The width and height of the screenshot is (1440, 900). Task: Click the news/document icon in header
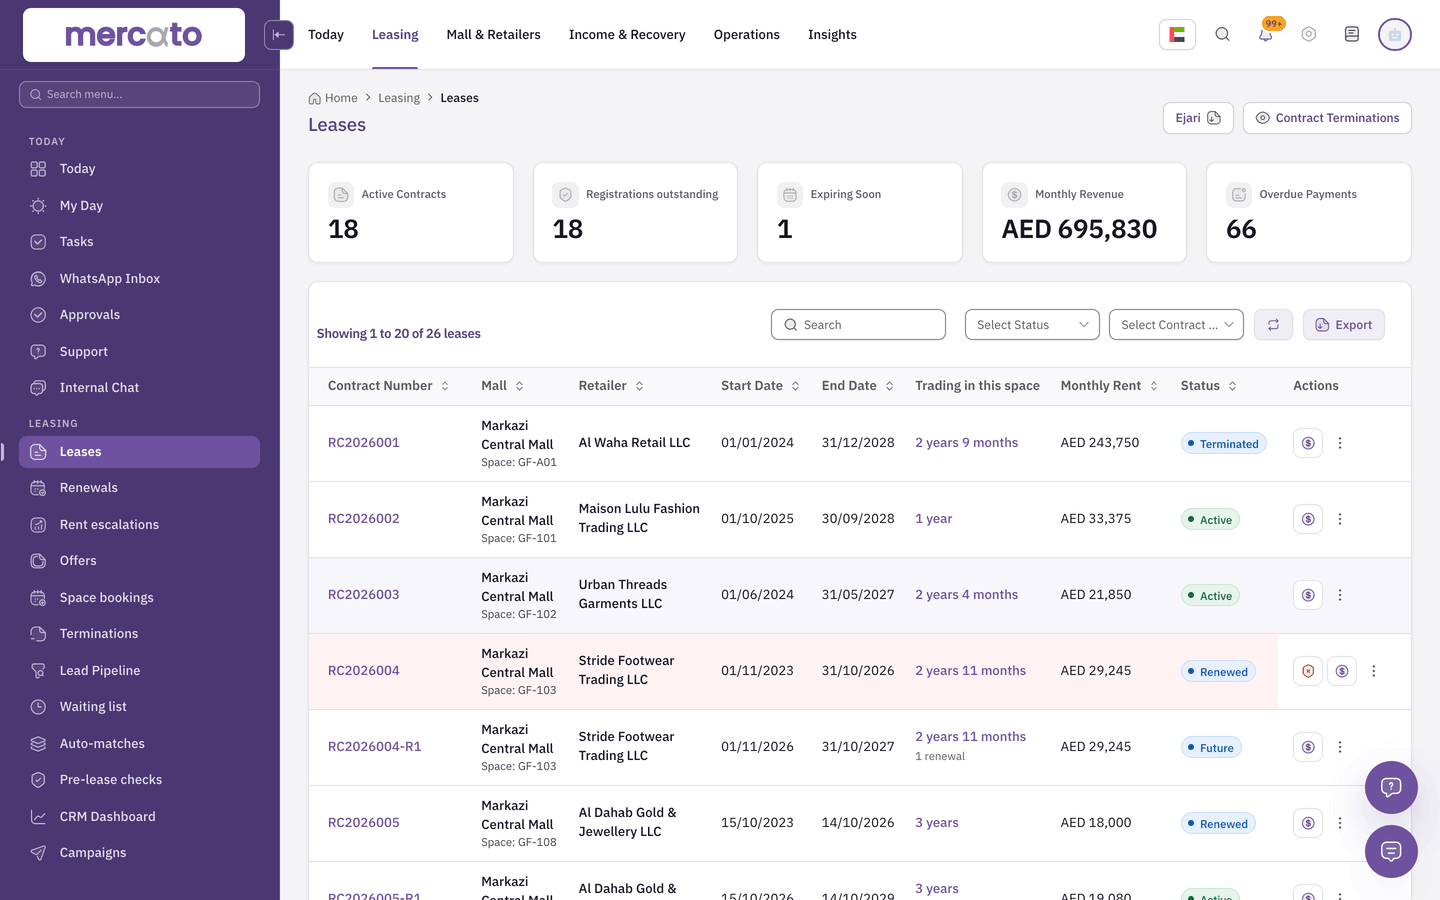point(1351,34)
